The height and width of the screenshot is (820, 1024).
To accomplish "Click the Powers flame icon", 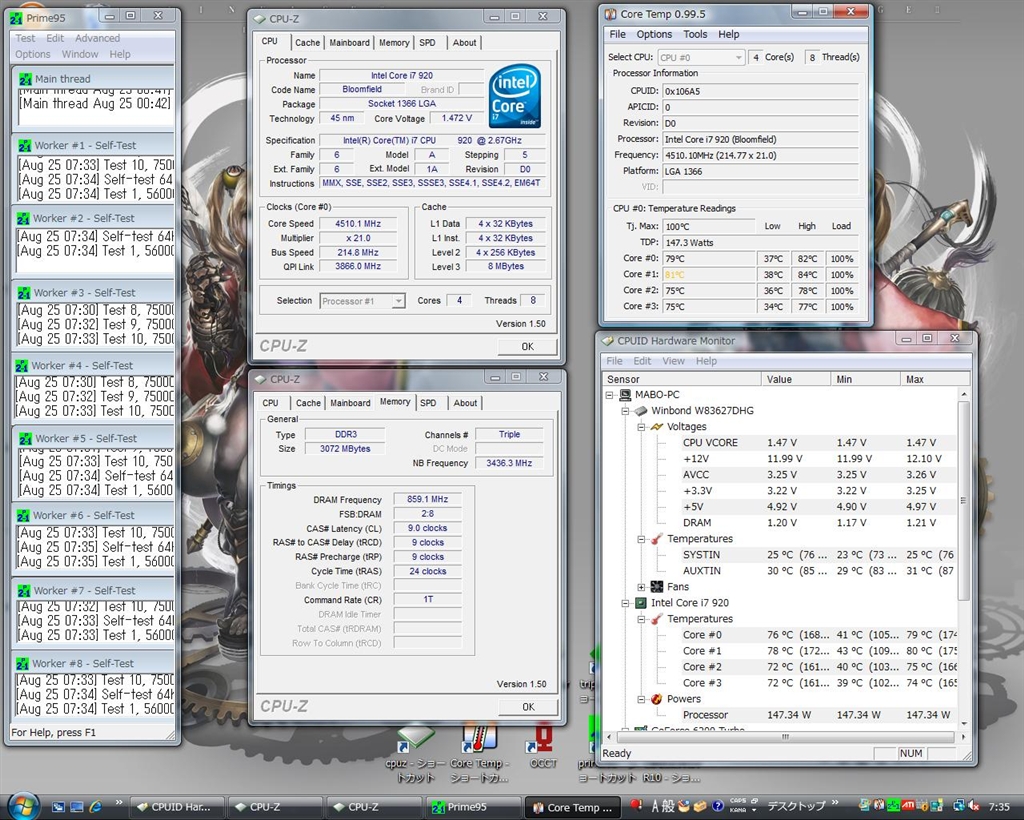I will 657,699.
